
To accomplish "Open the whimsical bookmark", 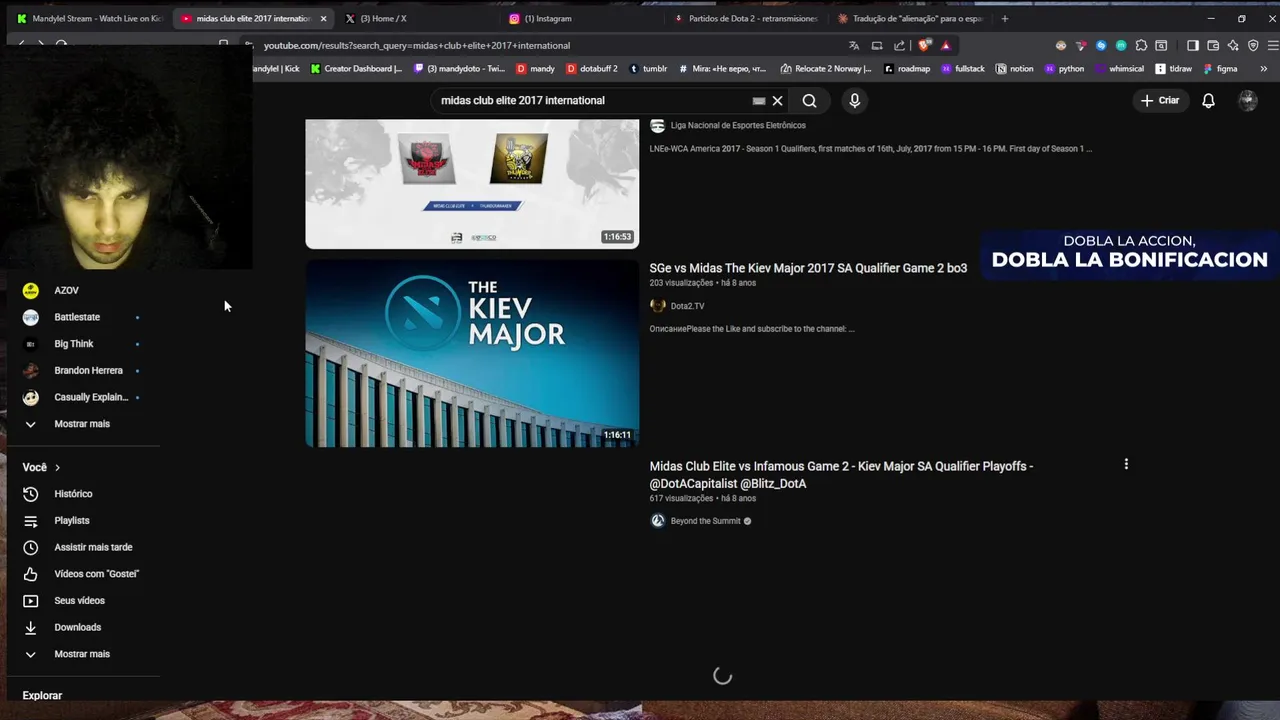I will (x=1119, y=69).
